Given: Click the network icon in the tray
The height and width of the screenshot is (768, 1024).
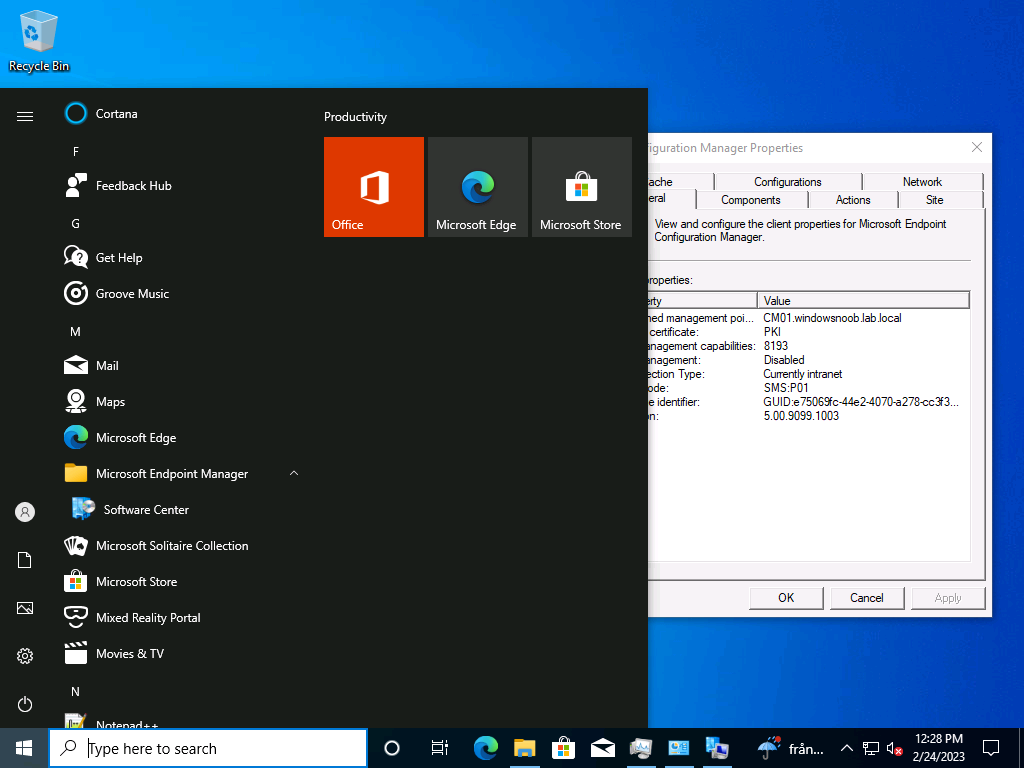Looking at the screenshot, I should coord(871,748).
